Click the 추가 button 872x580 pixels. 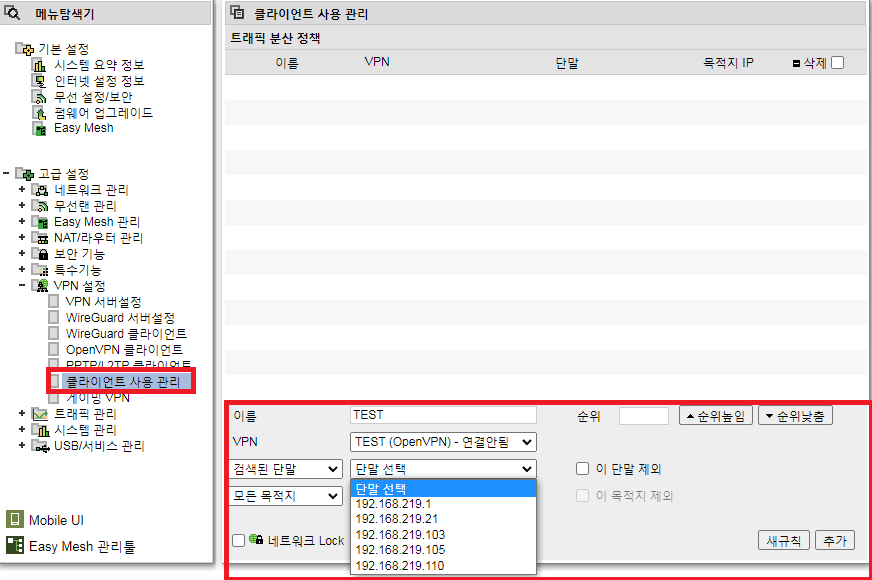click(834, 540)
